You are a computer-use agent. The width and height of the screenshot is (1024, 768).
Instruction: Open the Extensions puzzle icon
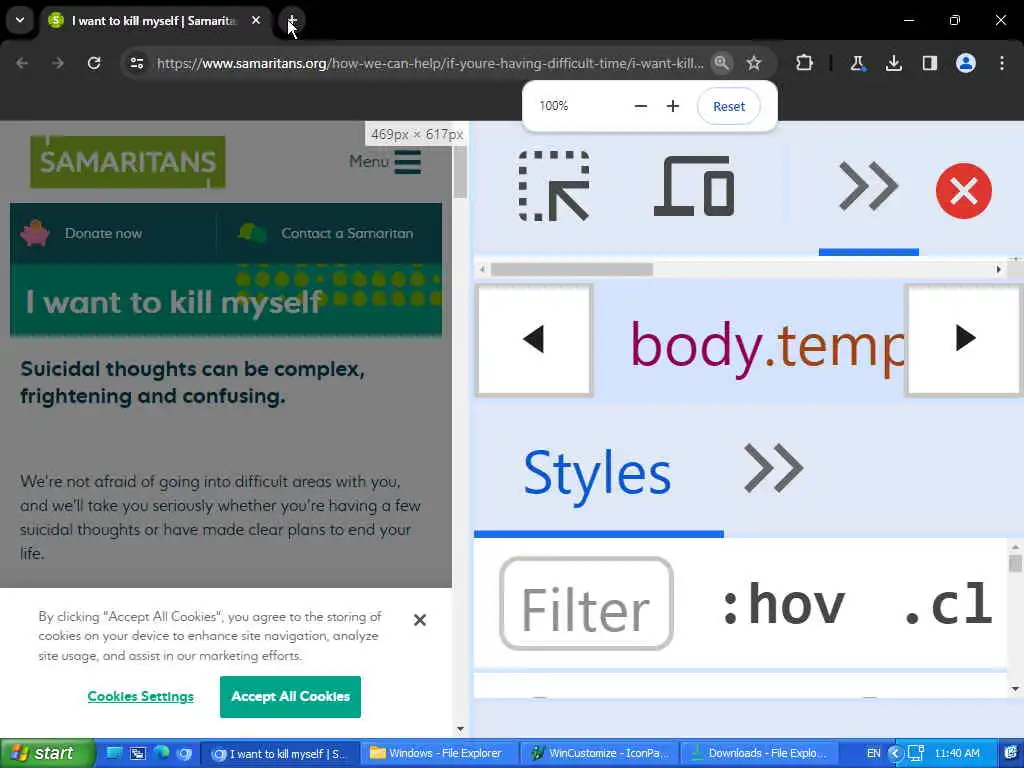point(805,63)
